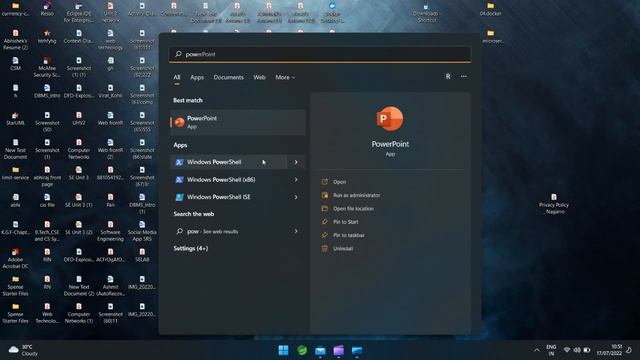Viewport: 640px width, 360px height.
Task: Open the More filter dropdown
Action: point(285,77)
